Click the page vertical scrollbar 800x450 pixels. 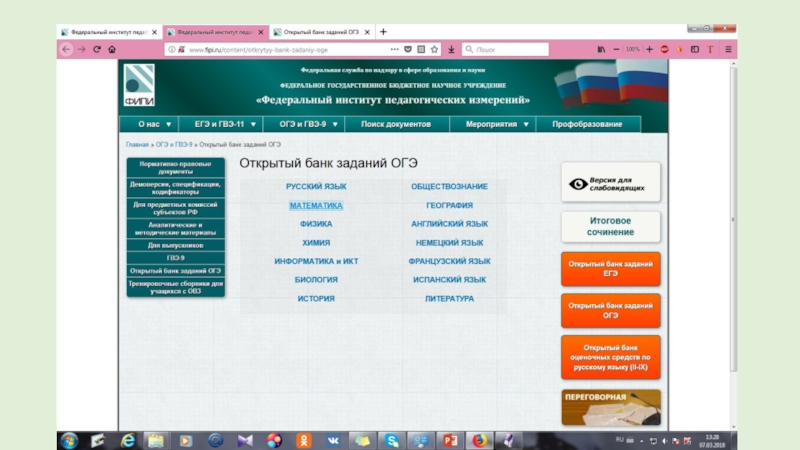(x=734, y=219)
